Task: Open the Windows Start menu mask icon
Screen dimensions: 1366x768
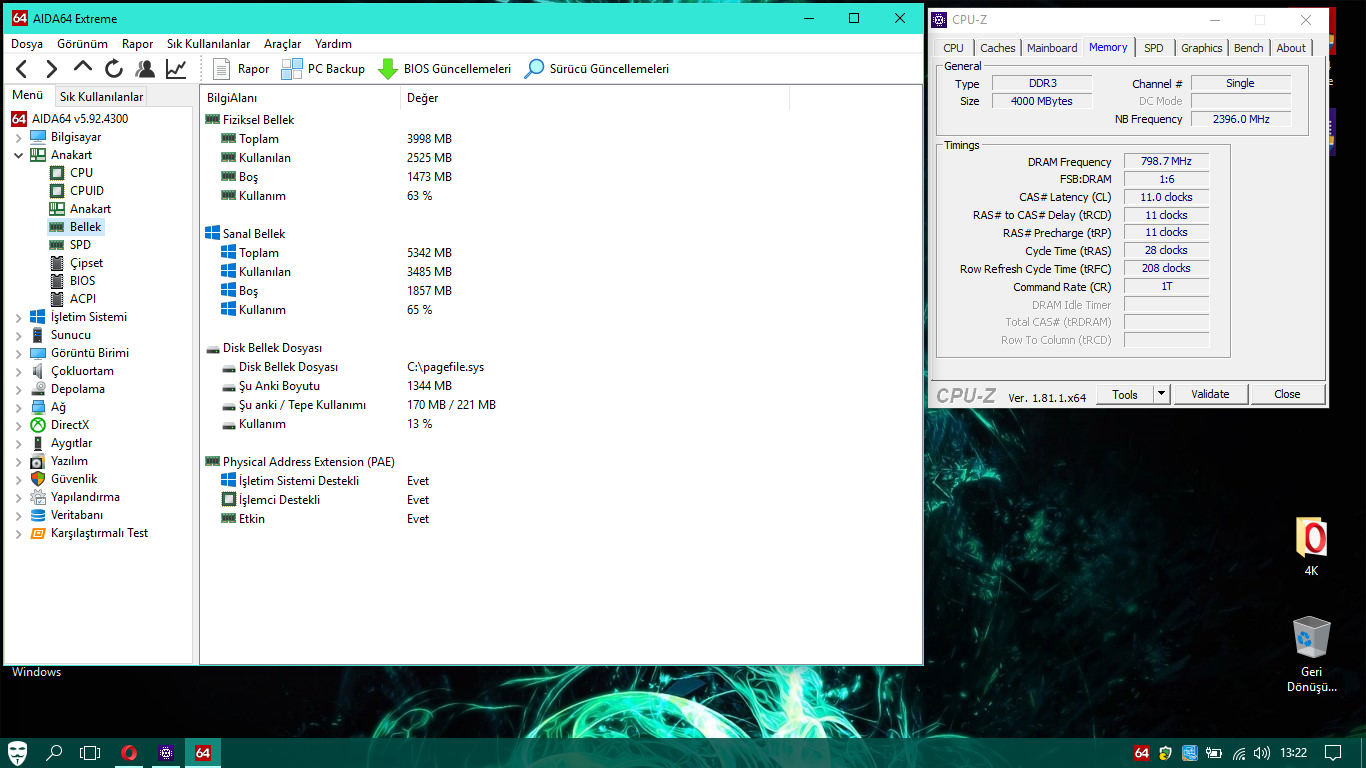Action: 18,753
